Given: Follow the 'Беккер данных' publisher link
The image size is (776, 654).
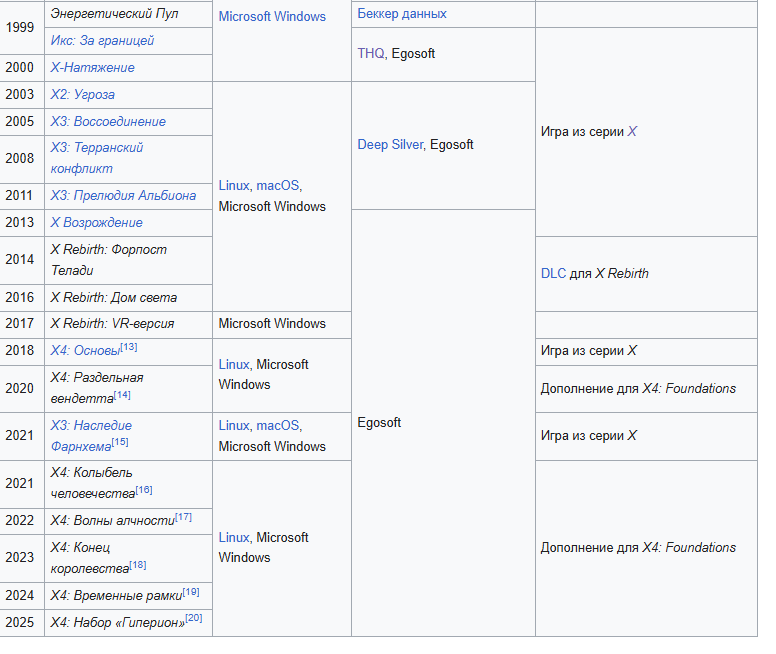Looking at the screenshot, I should click(x=402, y=14).
